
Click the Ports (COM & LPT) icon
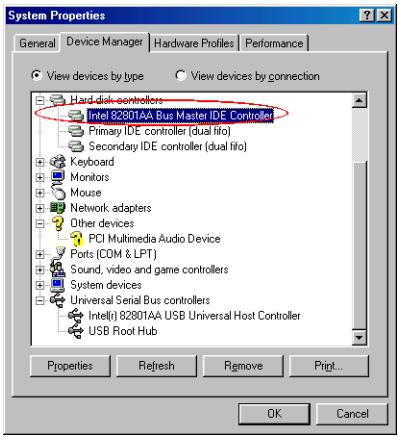(58, 254)
